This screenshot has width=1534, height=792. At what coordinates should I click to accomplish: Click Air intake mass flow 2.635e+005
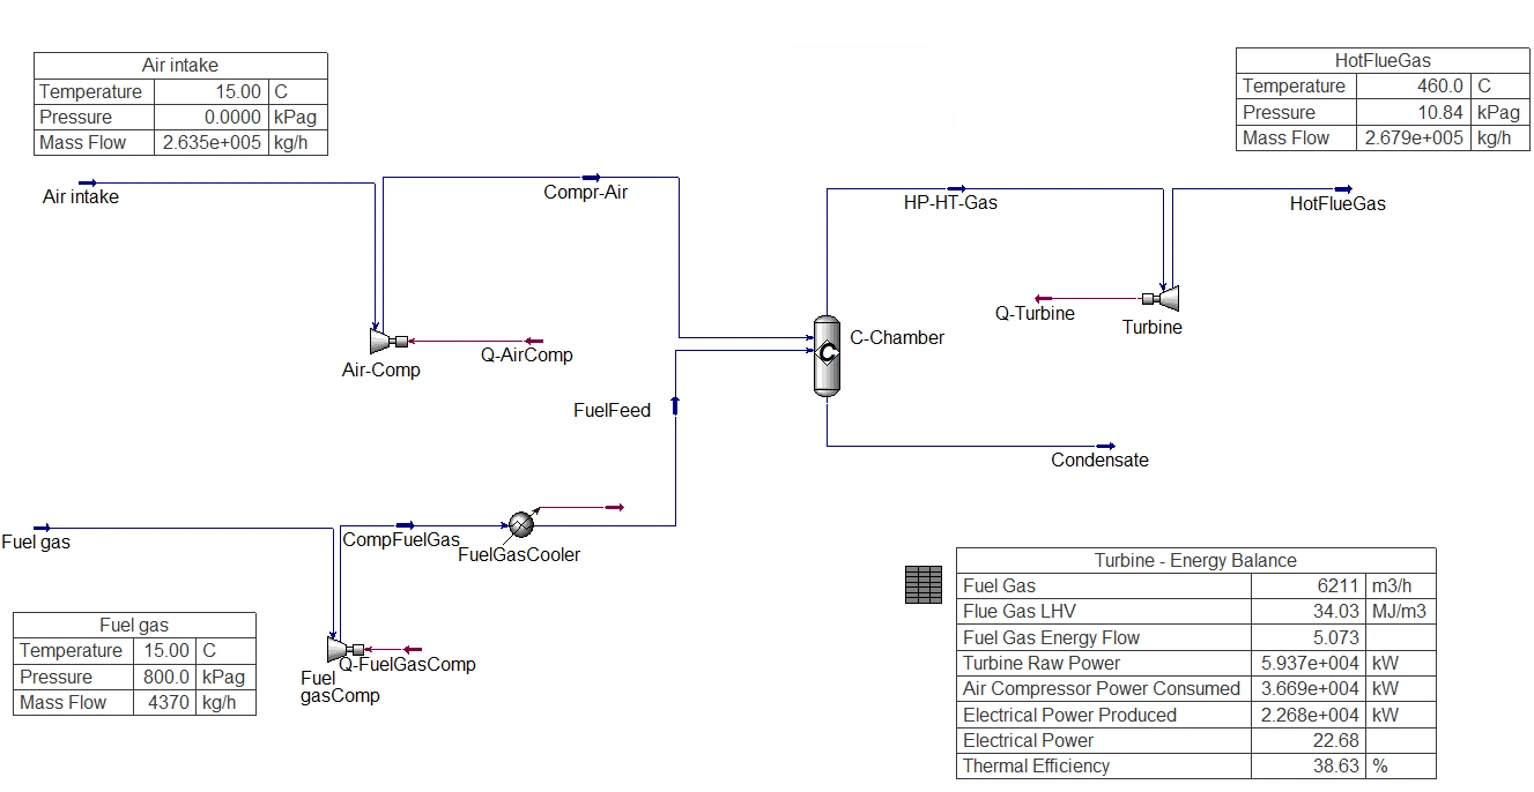point(212,143)
